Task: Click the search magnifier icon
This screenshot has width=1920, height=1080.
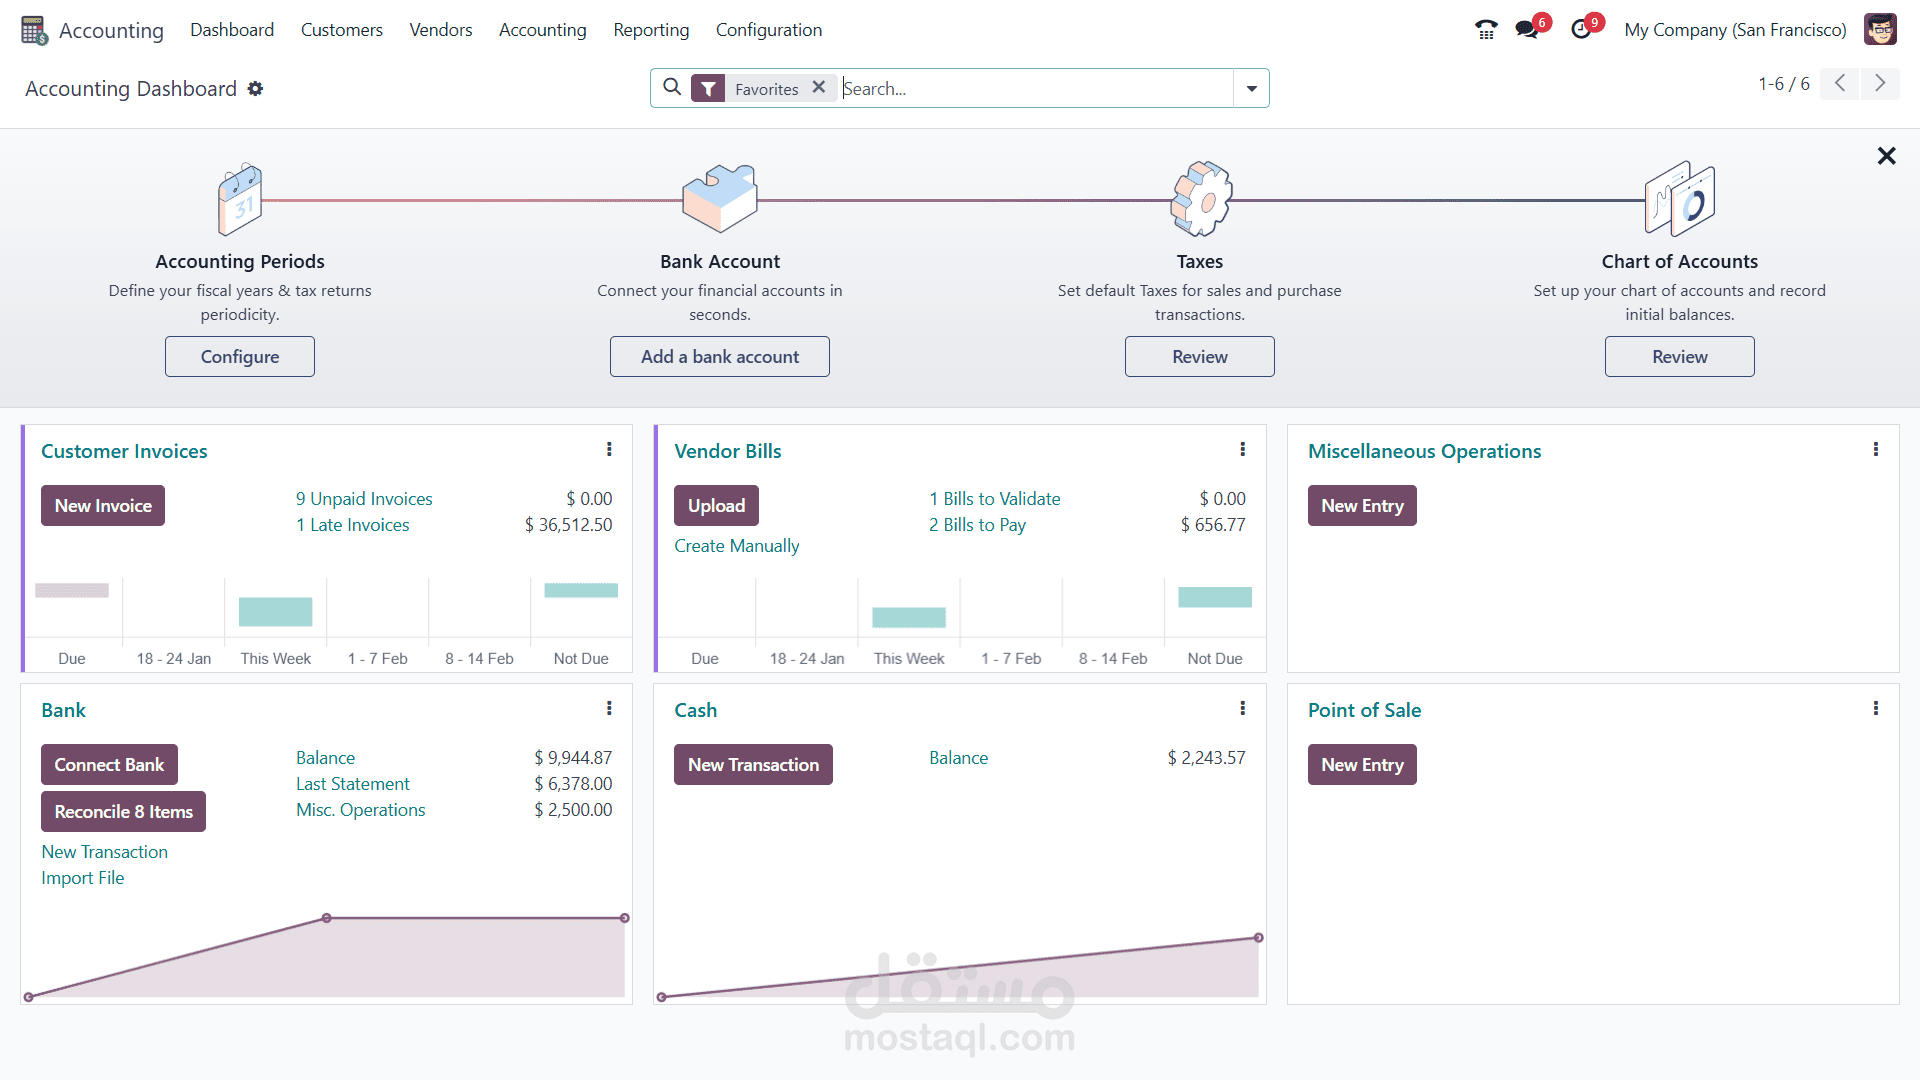Action: pyautogui.click(x=673, y=88)
